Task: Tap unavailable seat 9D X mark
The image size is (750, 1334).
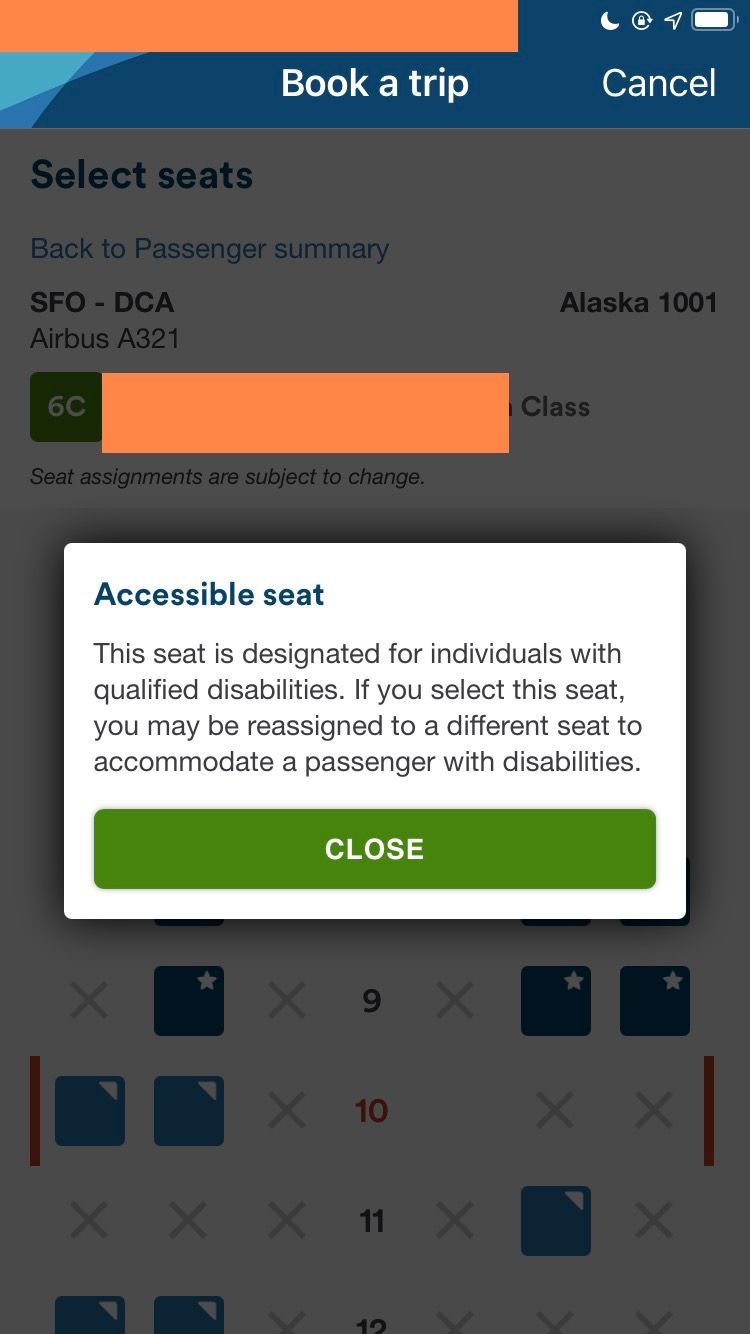Action: [455, 1000]
